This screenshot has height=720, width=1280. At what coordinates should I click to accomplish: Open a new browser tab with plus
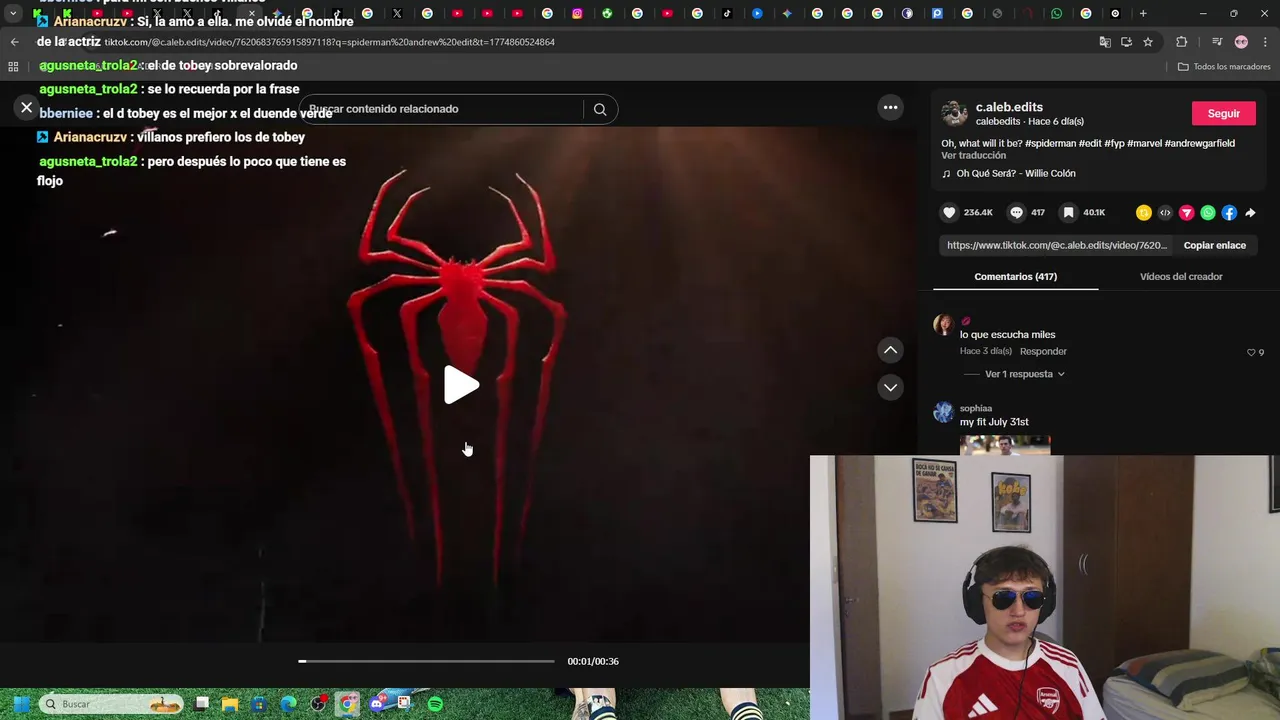[x=1143, y=14]
